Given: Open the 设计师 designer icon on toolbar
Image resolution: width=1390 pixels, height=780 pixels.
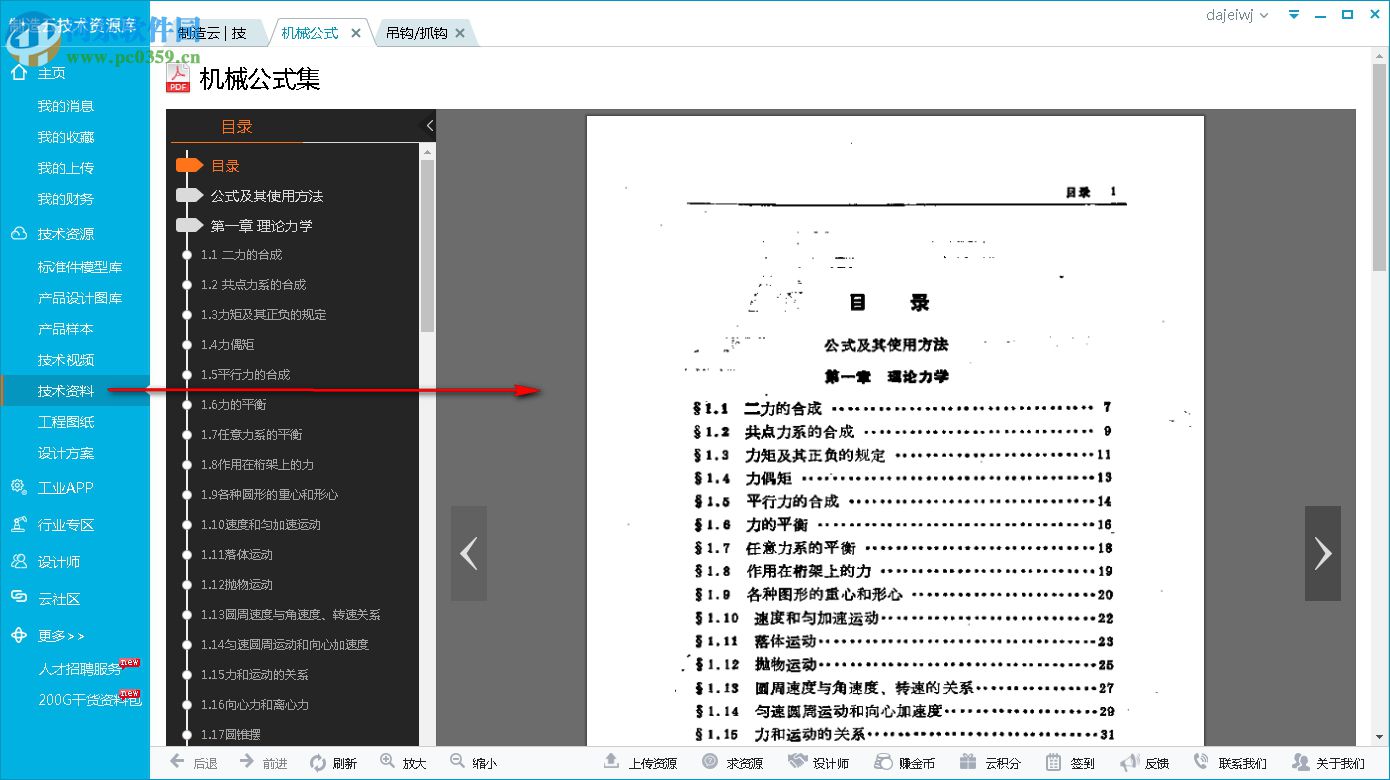Looking at the screenshot, I should tap(820, 761).
